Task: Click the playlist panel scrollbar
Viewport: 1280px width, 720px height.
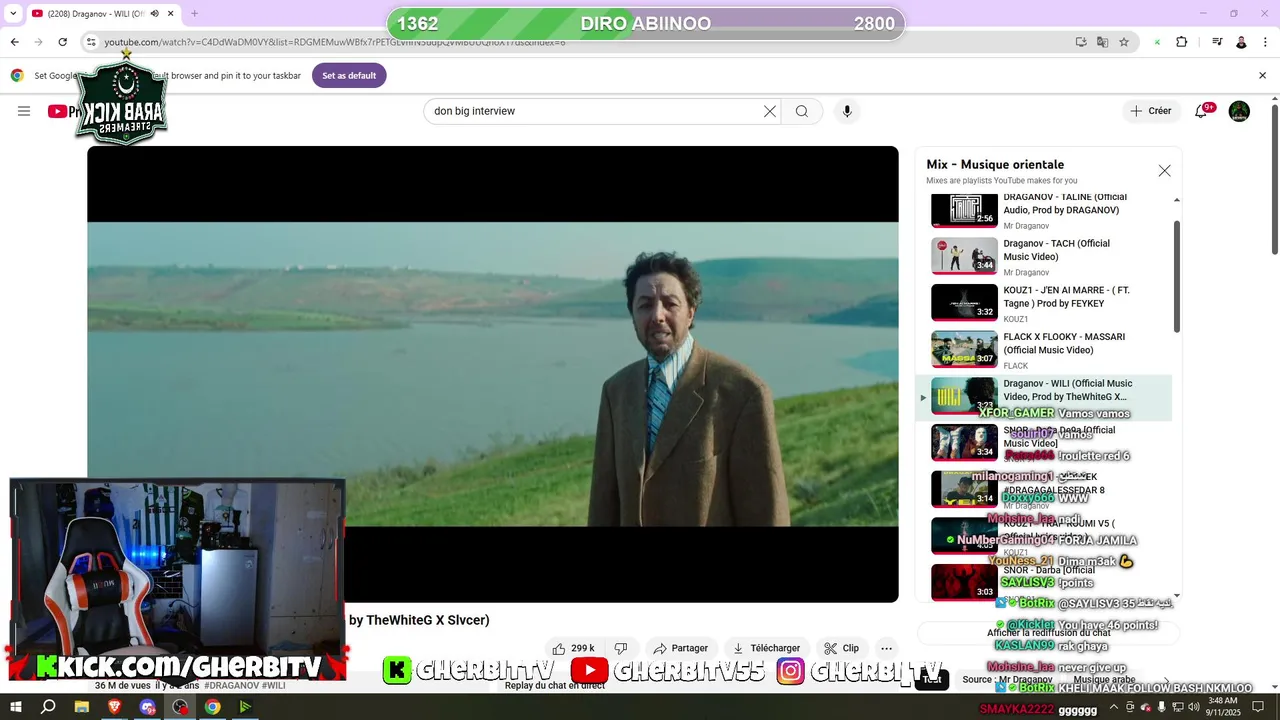Action: pyautogui.click(x=1177, y=277)
